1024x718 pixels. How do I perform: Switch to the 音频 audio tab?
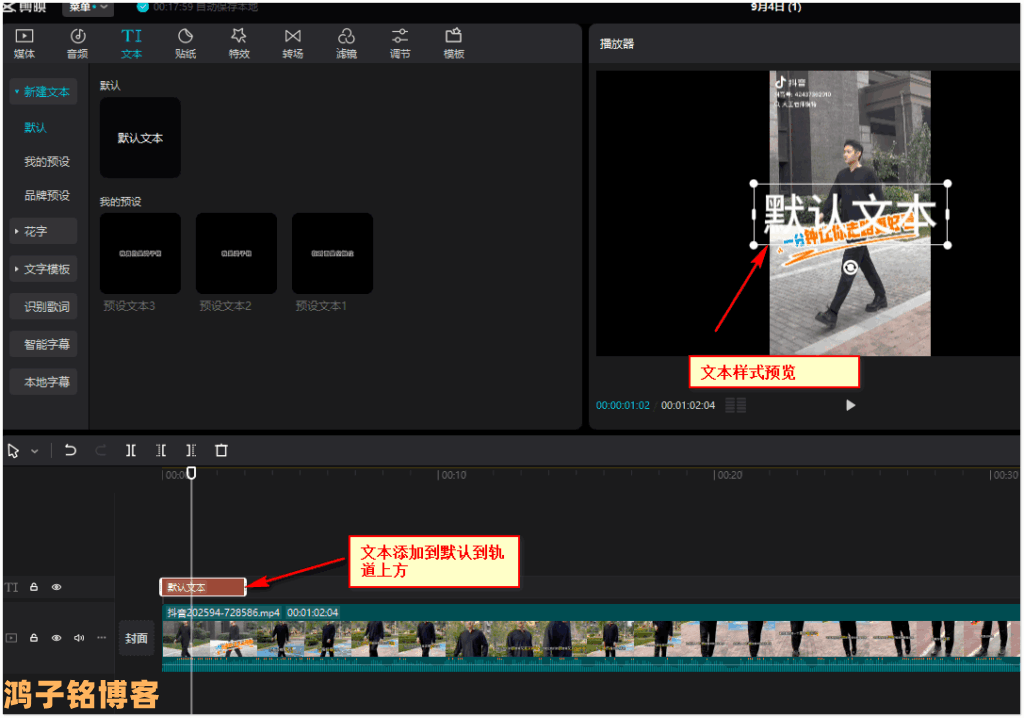pyautogui.click(x=77, y=43)
